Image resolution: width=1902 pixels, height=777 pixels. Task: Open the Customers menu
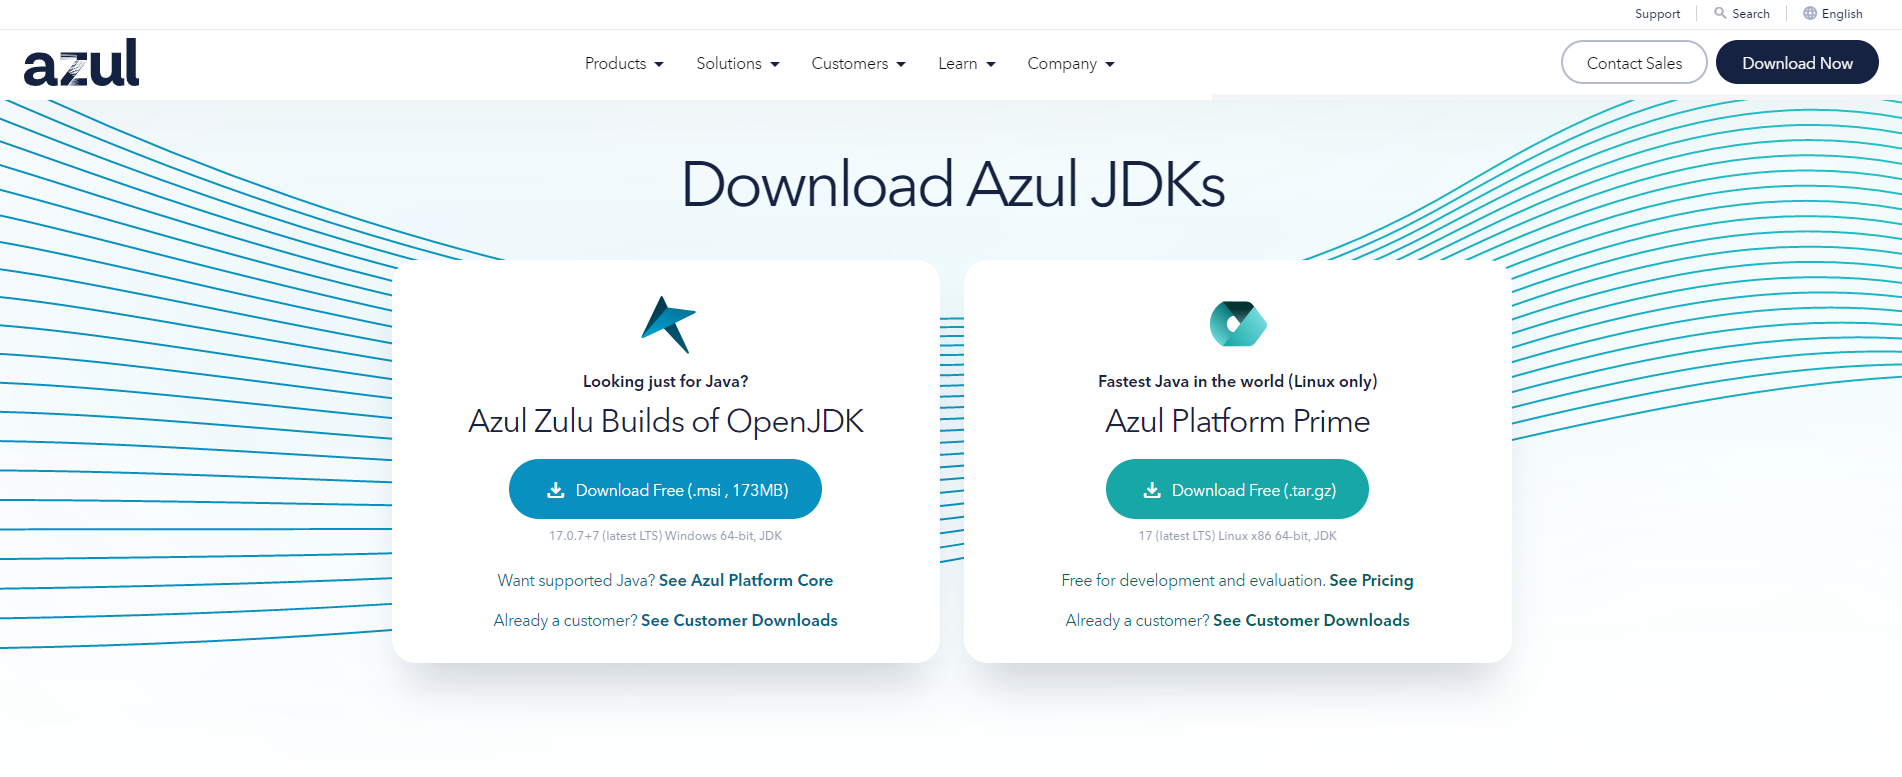(858, 63)
